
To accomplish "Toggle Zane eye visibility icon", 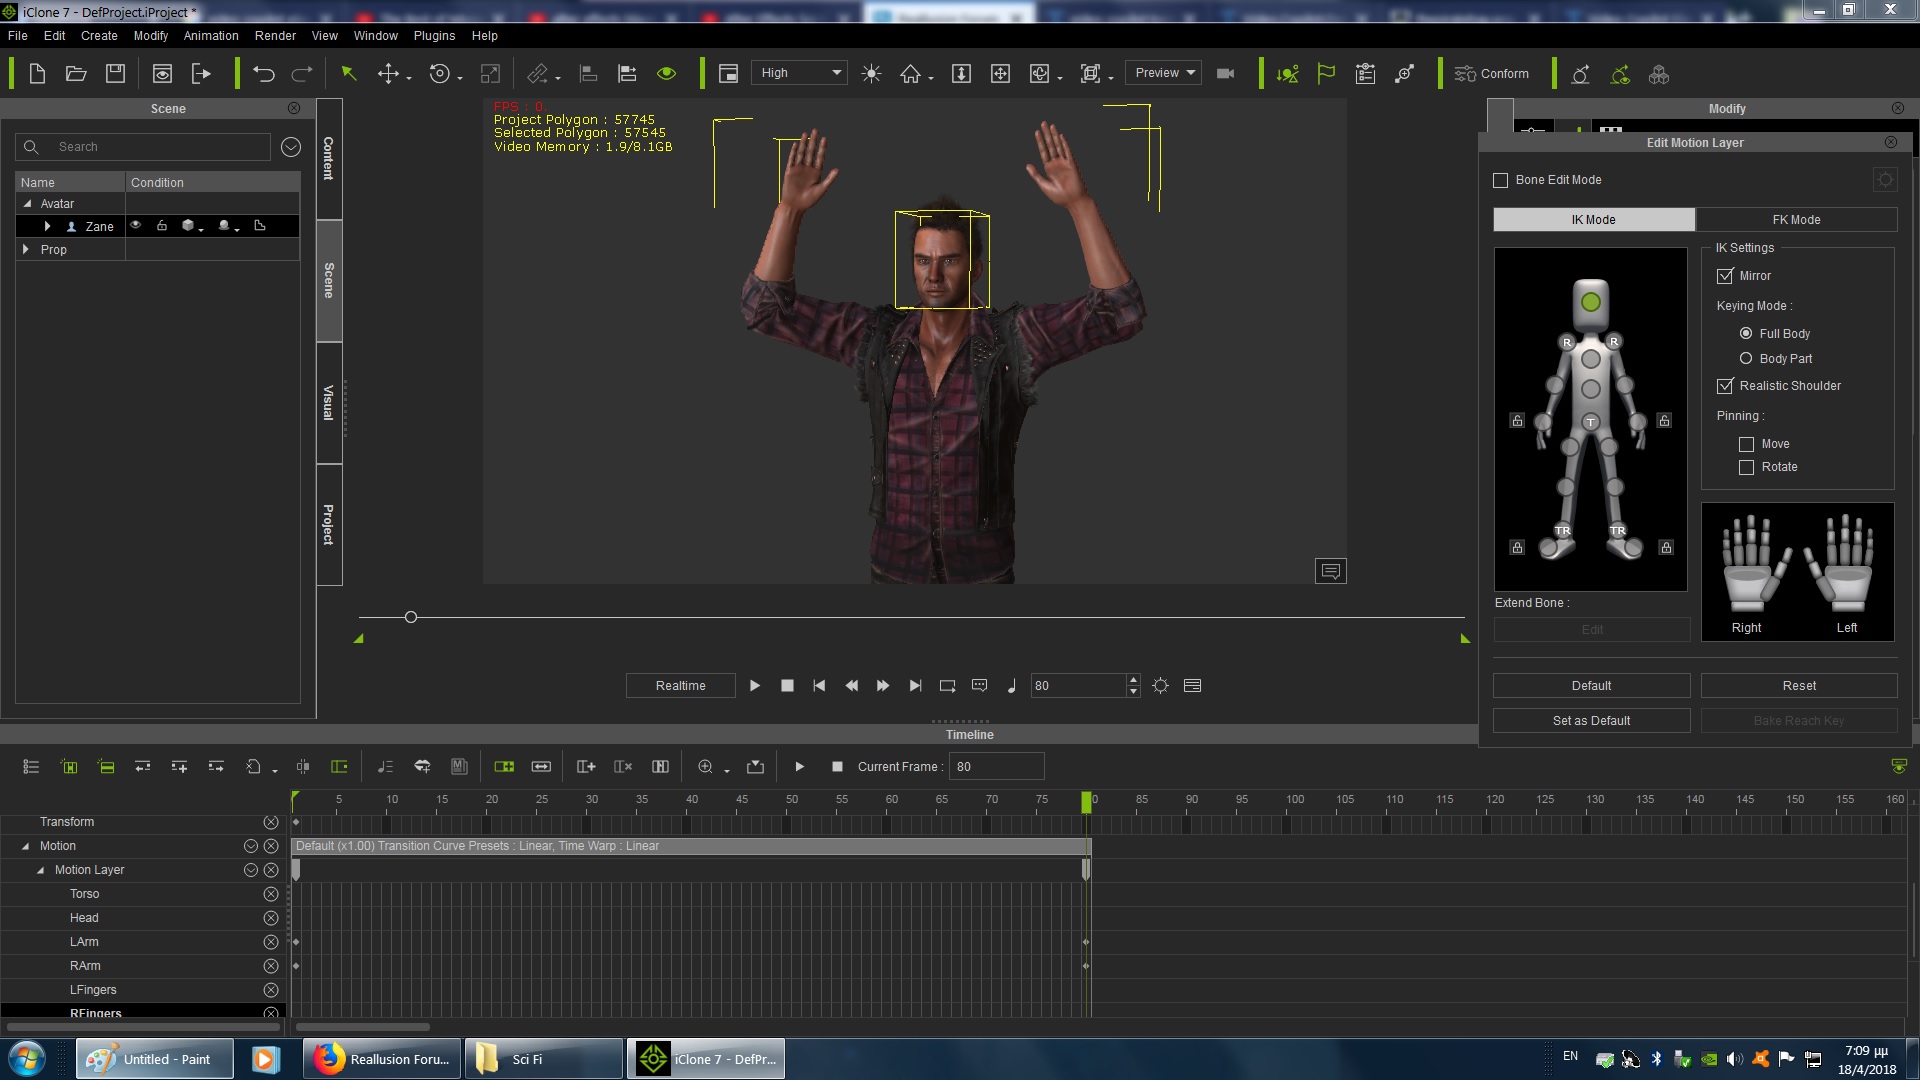I will 136,226.
